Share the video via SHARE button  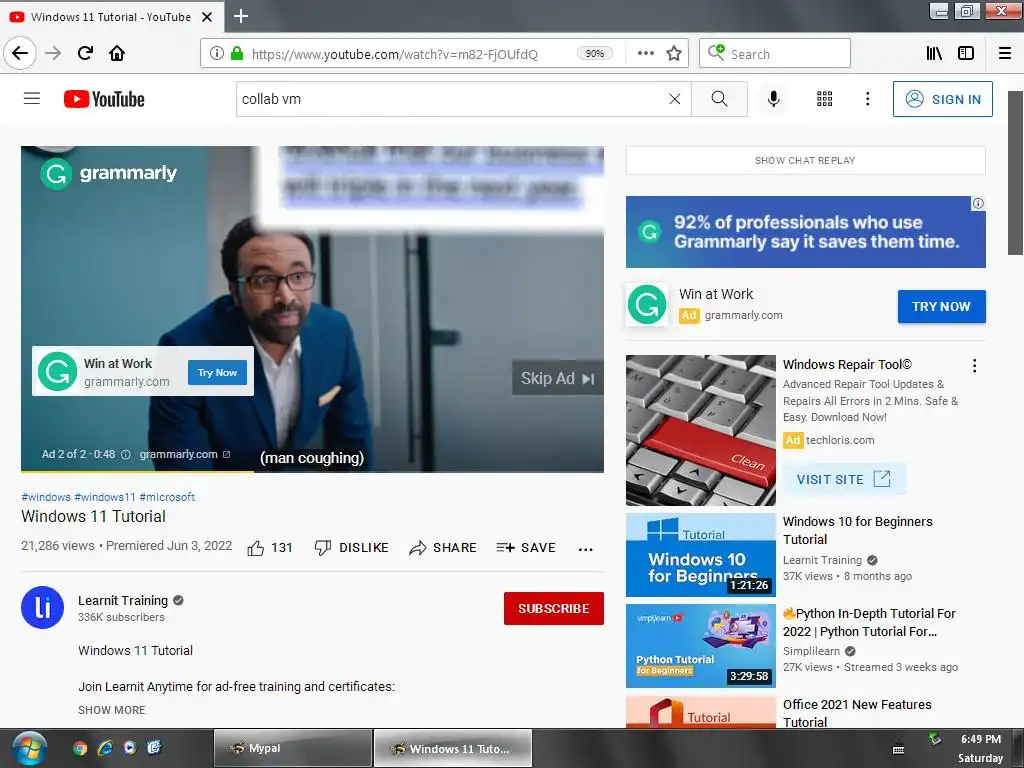443,548
